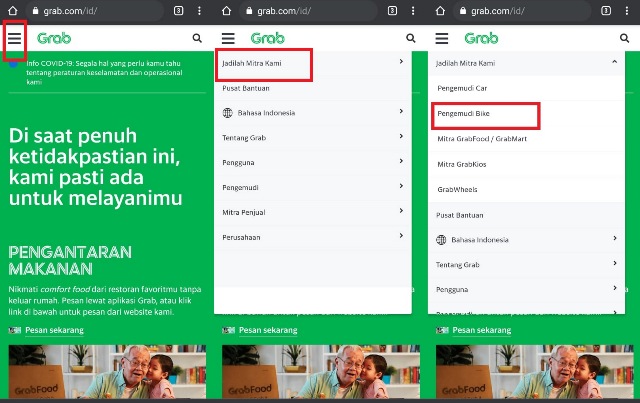Open Mitra Penjual in middle panel menu
This screenshot has height=403, width=640.
pos(244,212)
